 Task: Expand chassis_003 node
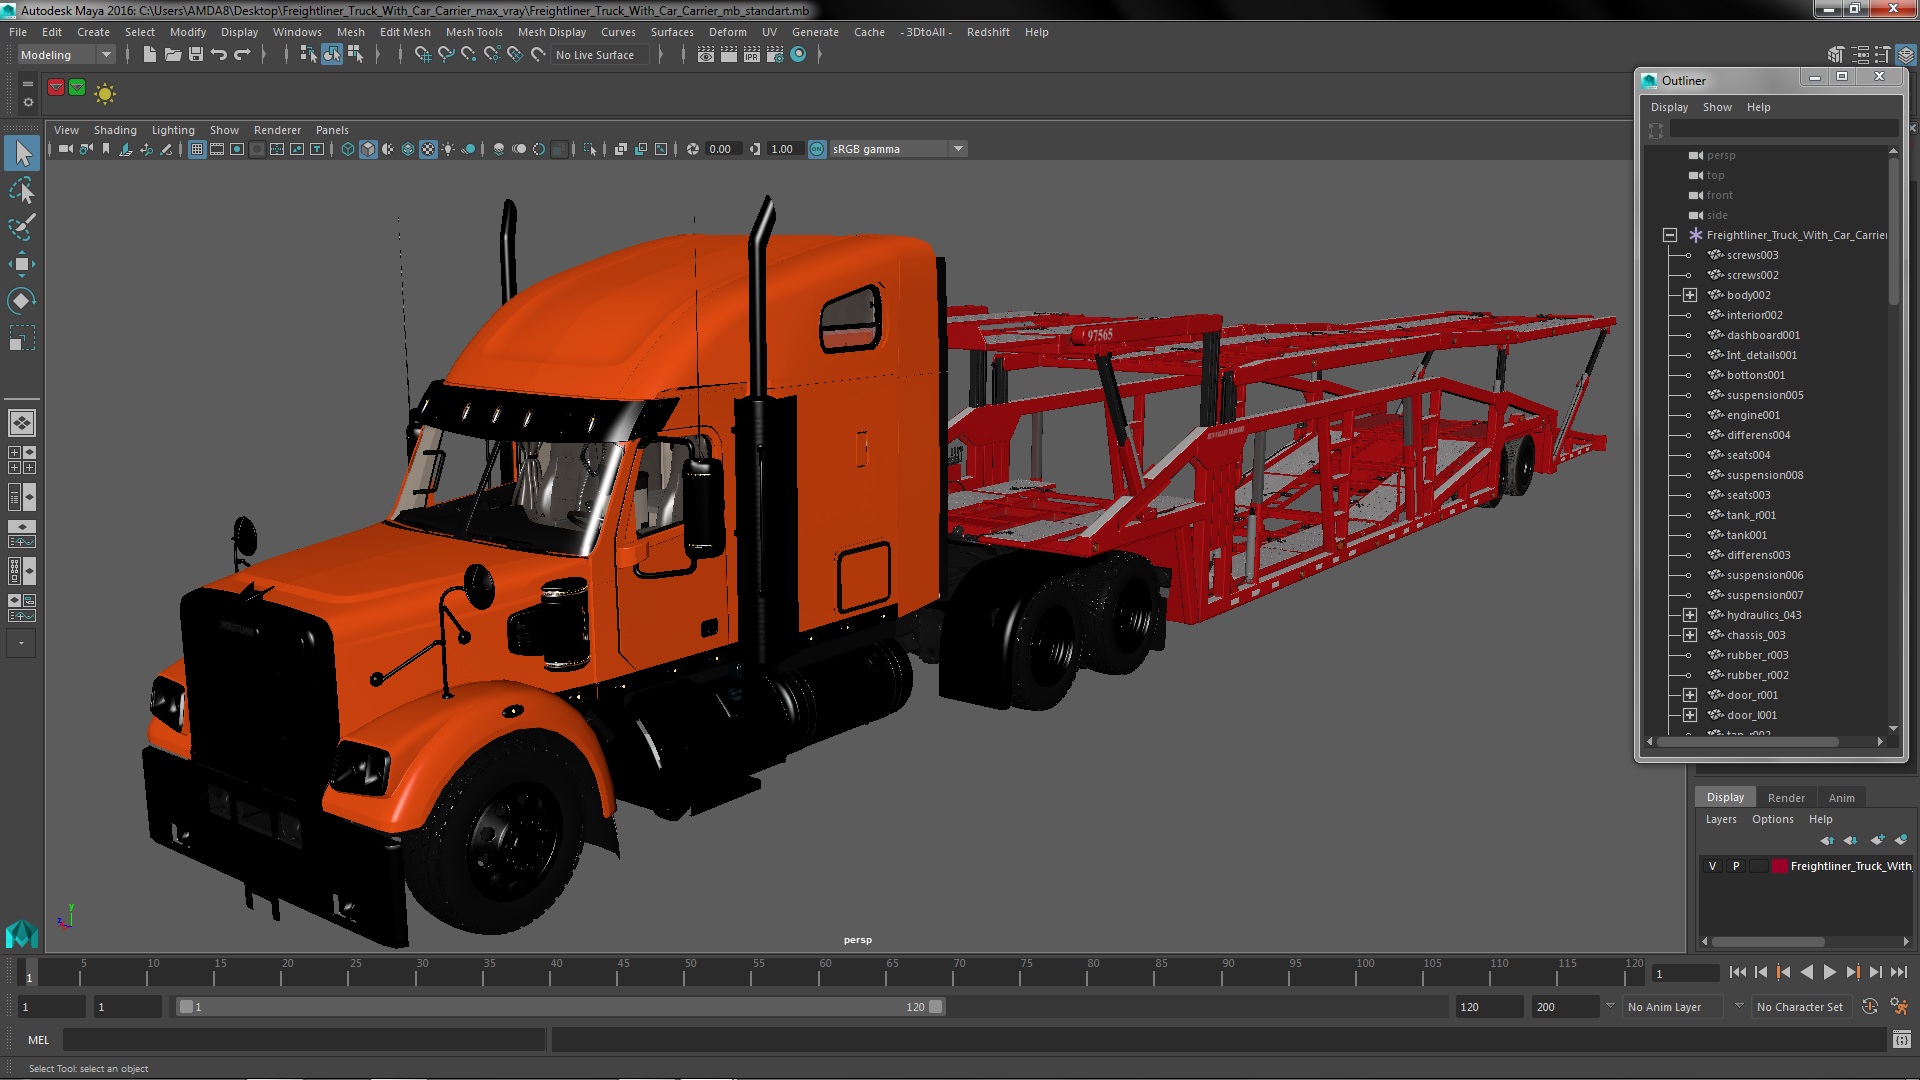coord(1689,635)
